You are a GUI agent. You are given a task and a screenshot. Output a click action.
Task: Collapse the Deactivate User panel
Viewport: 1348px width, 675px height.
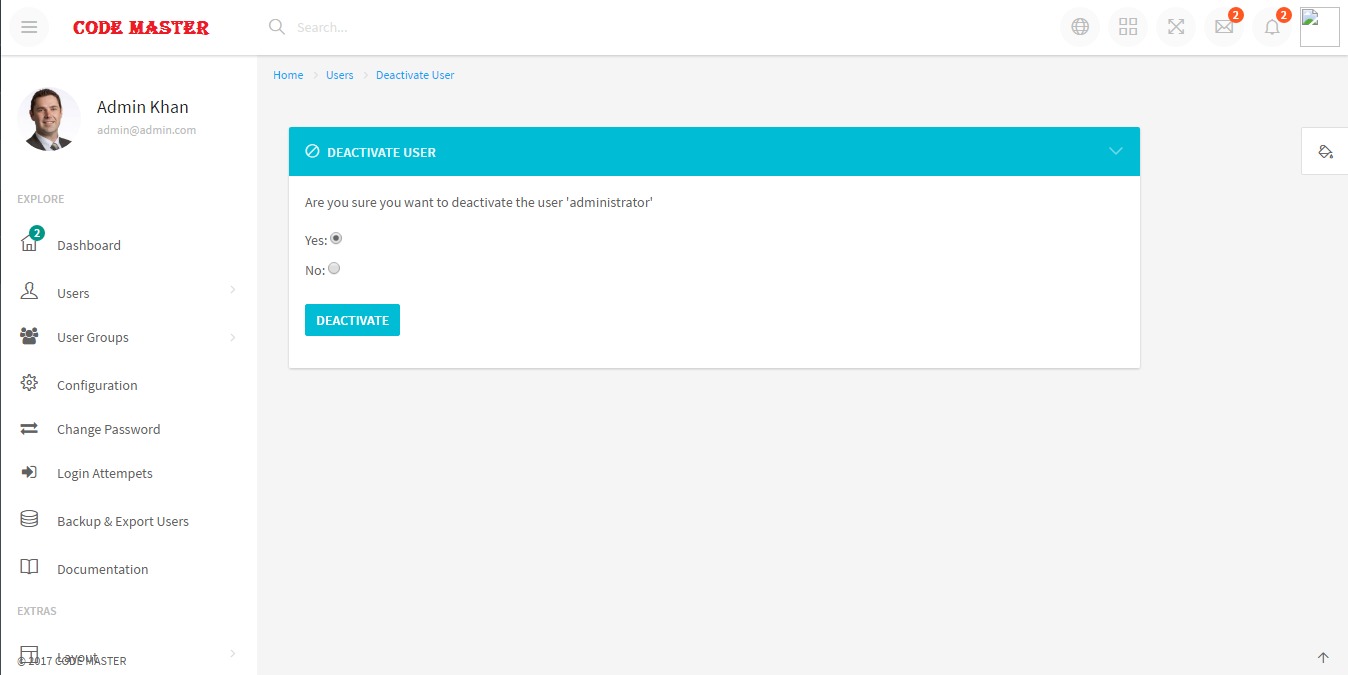(1116, 151)
